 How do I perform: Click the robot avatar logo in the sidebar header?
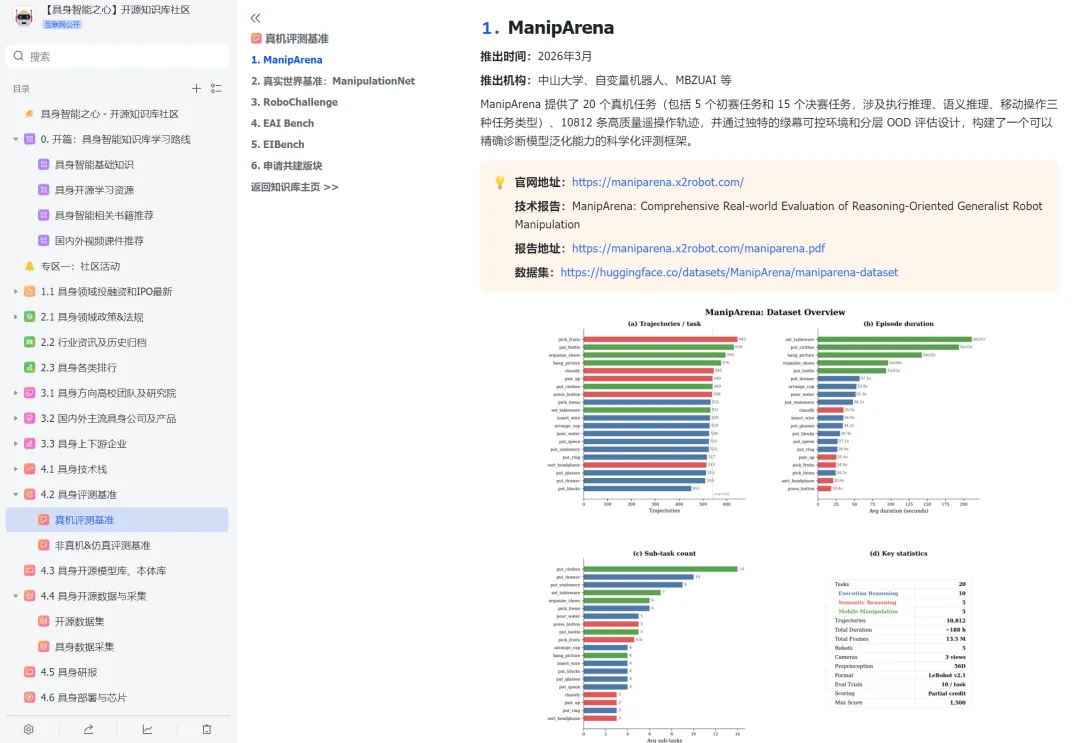23,16
